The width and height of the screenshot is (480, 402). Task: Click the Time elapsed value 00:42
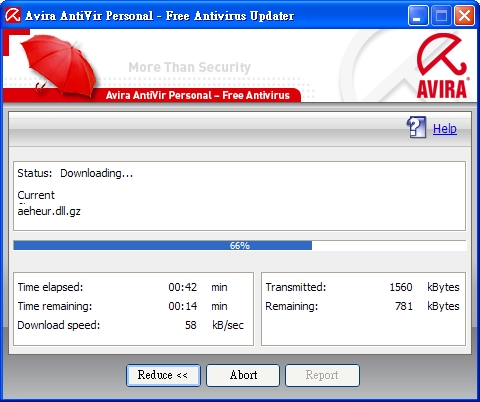point(182,287)
